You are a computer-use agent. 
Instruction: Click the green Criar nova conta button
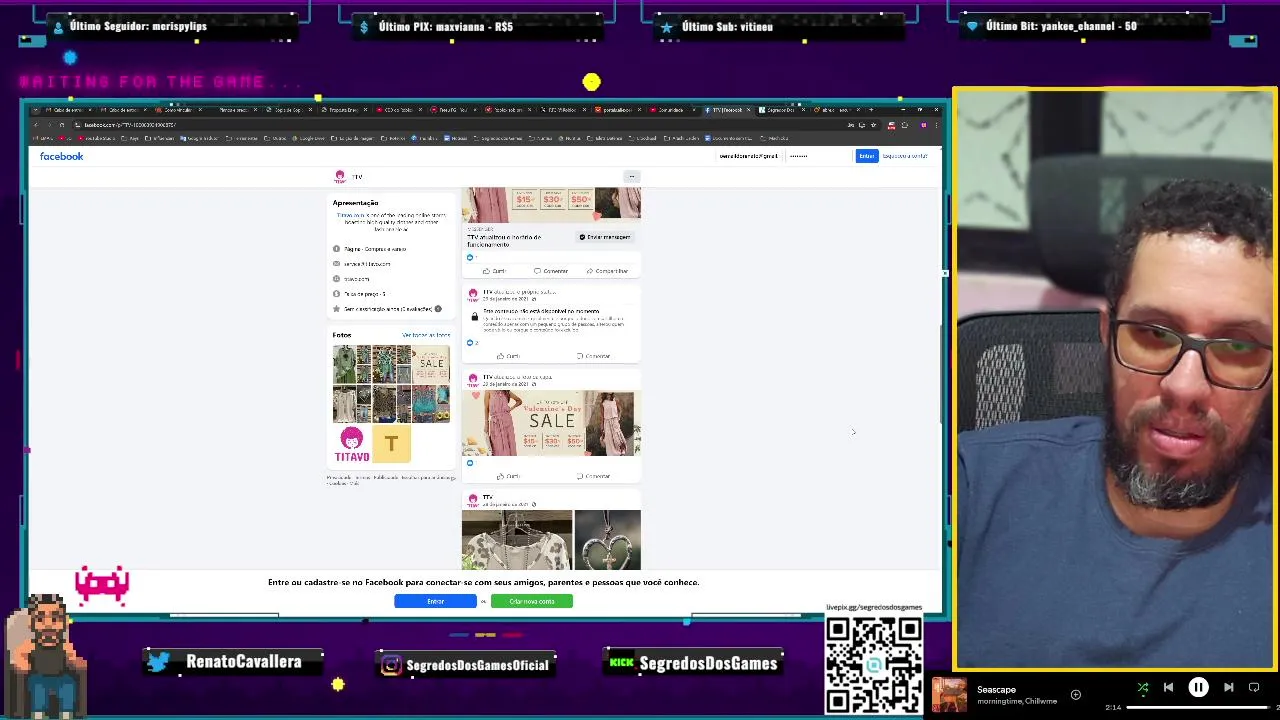pos(531,601)
